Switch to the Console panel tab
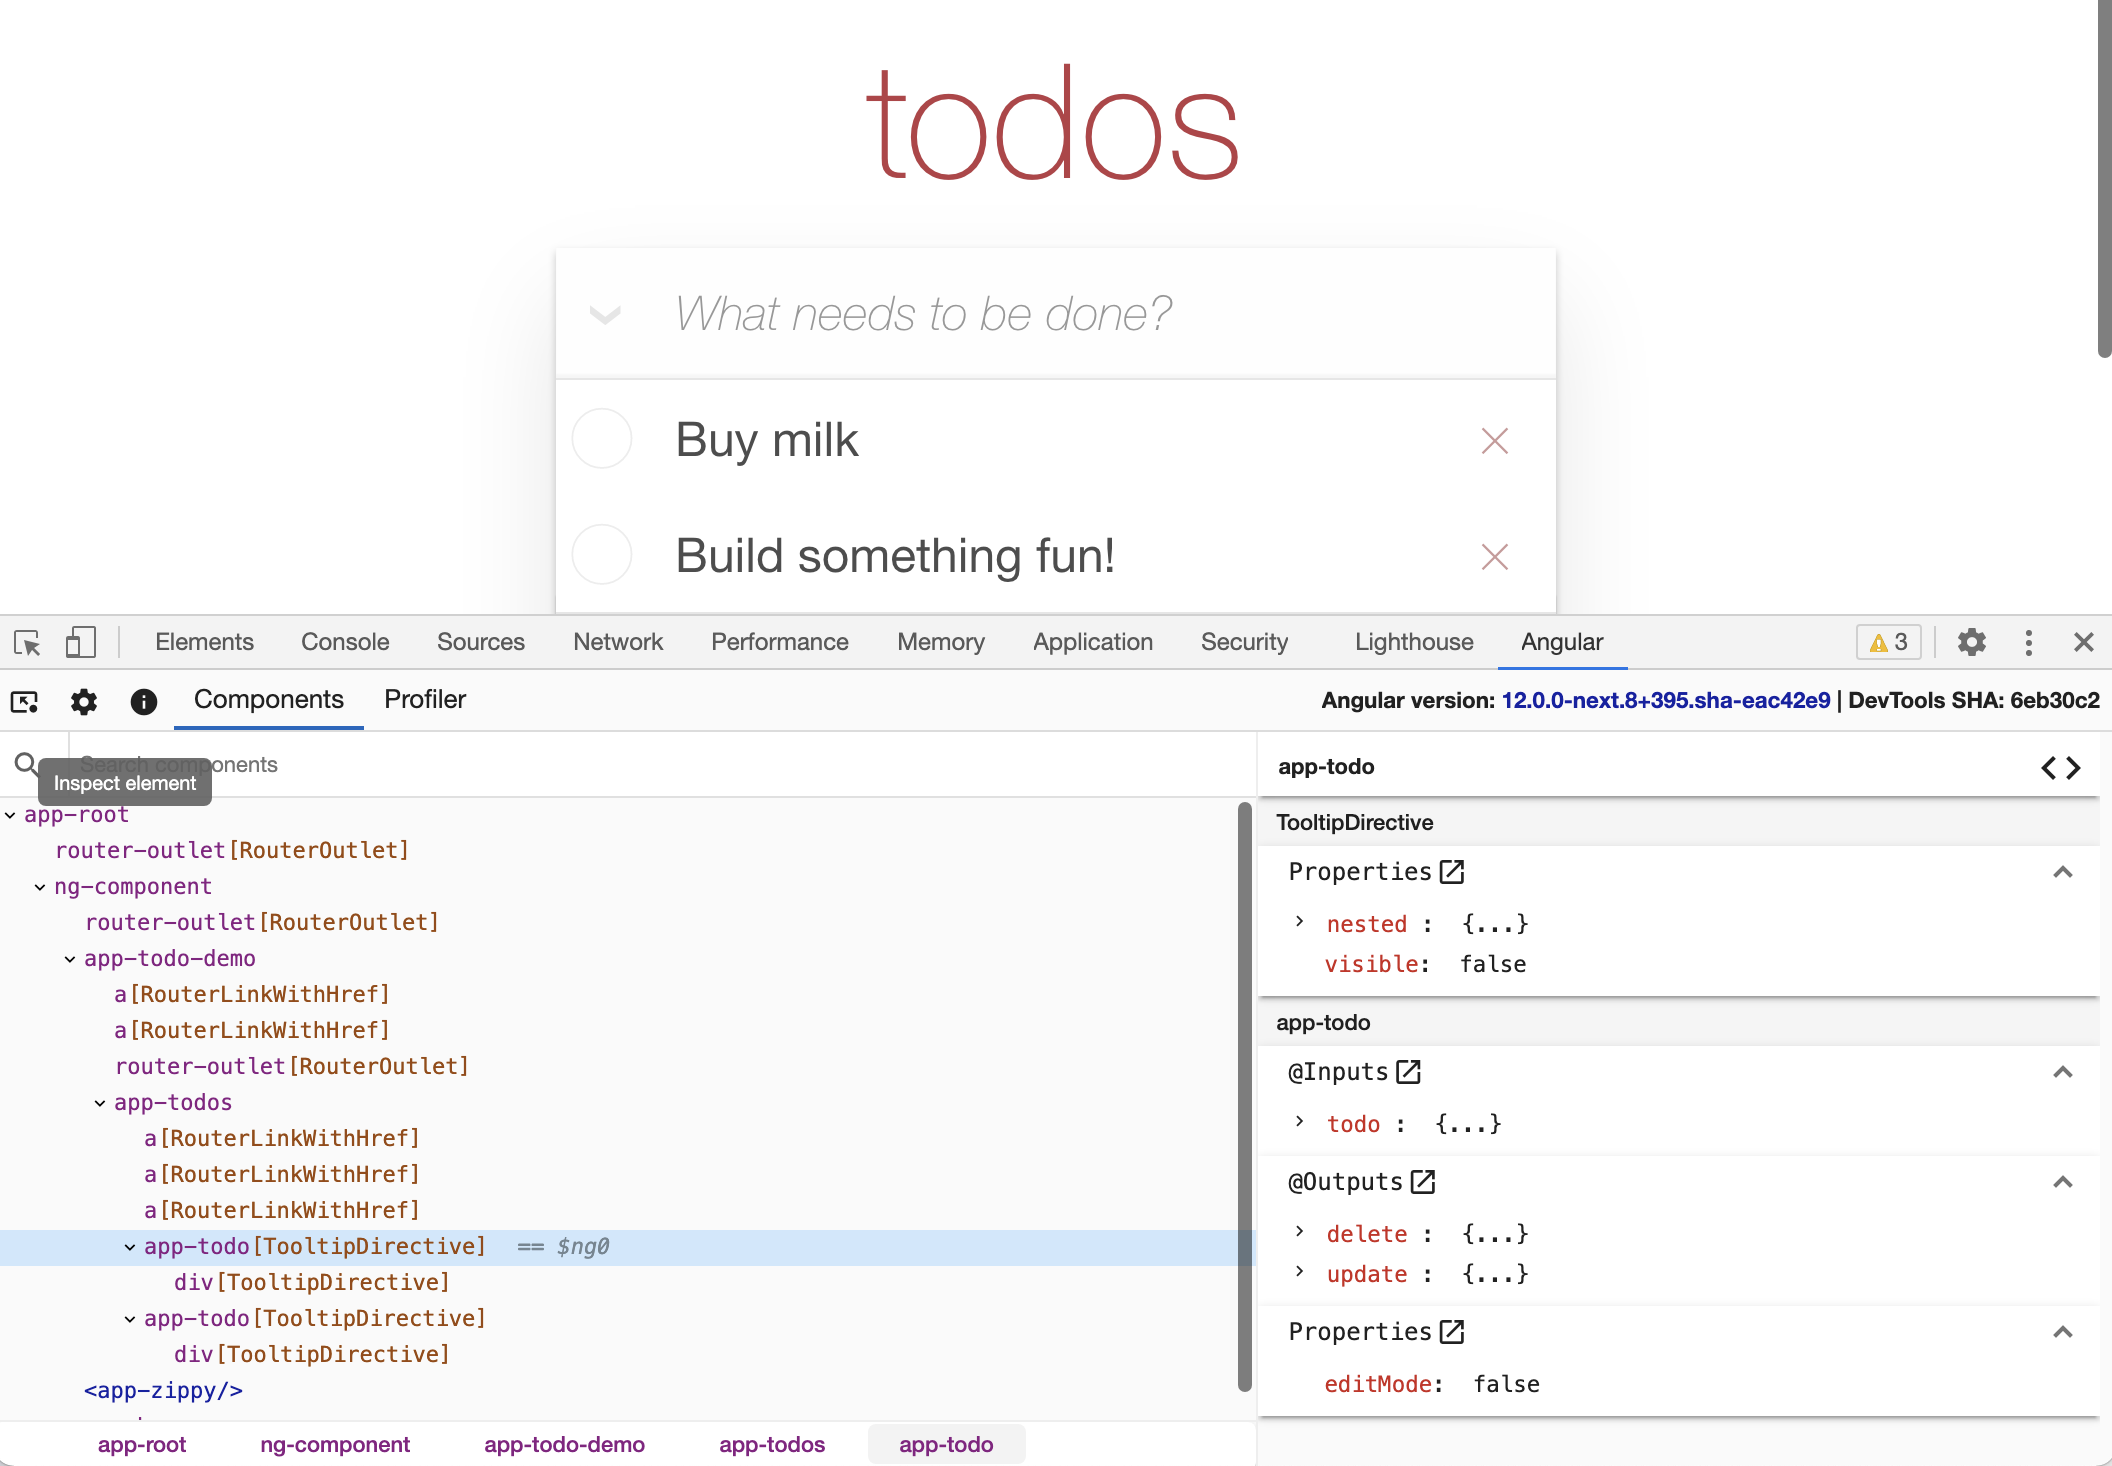Screen dimensions: 2112x1466 coord(345,641)
